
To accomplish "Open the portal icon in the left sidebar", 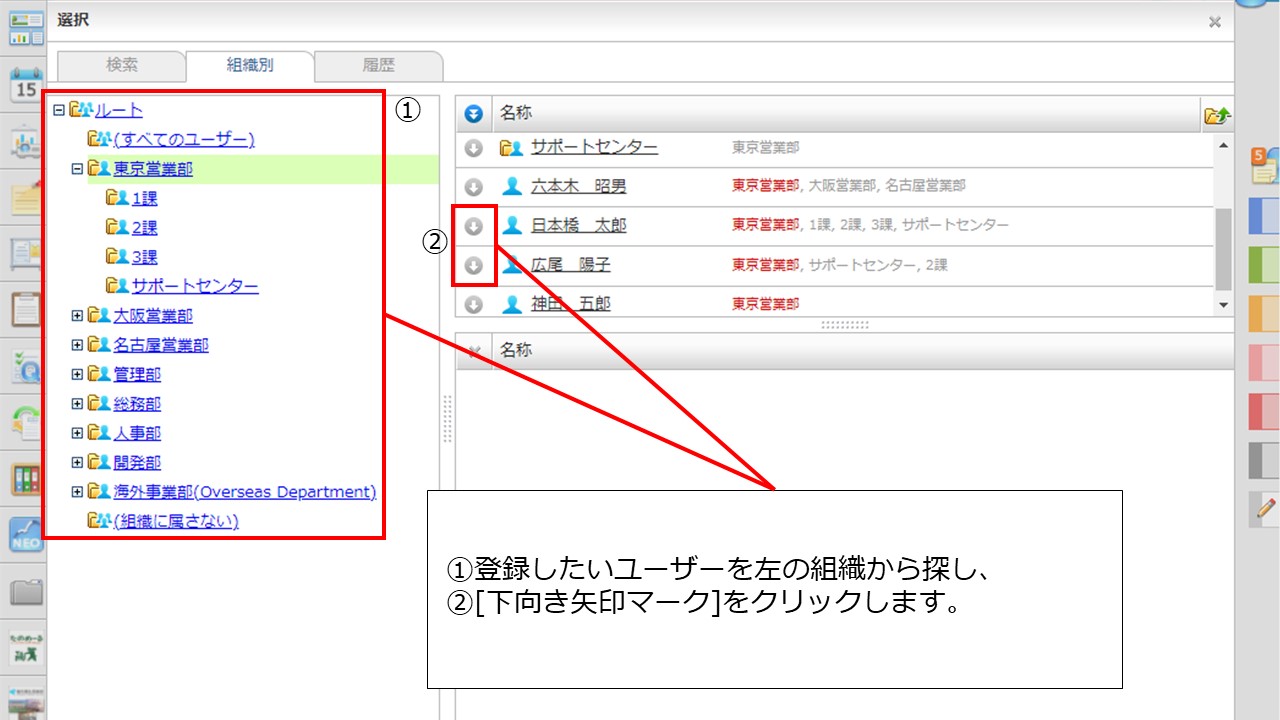I will (x=26, y=28).
